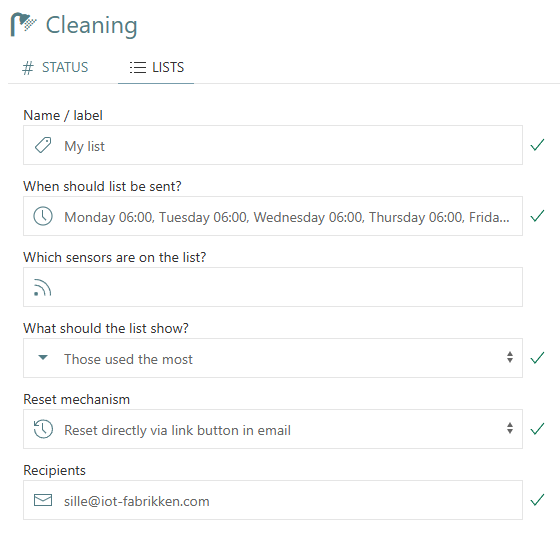The height and width of the screenshot is (540, 560).
Task: Click the checkmark beside Recipients field
Action: click(x=537, y=500)
